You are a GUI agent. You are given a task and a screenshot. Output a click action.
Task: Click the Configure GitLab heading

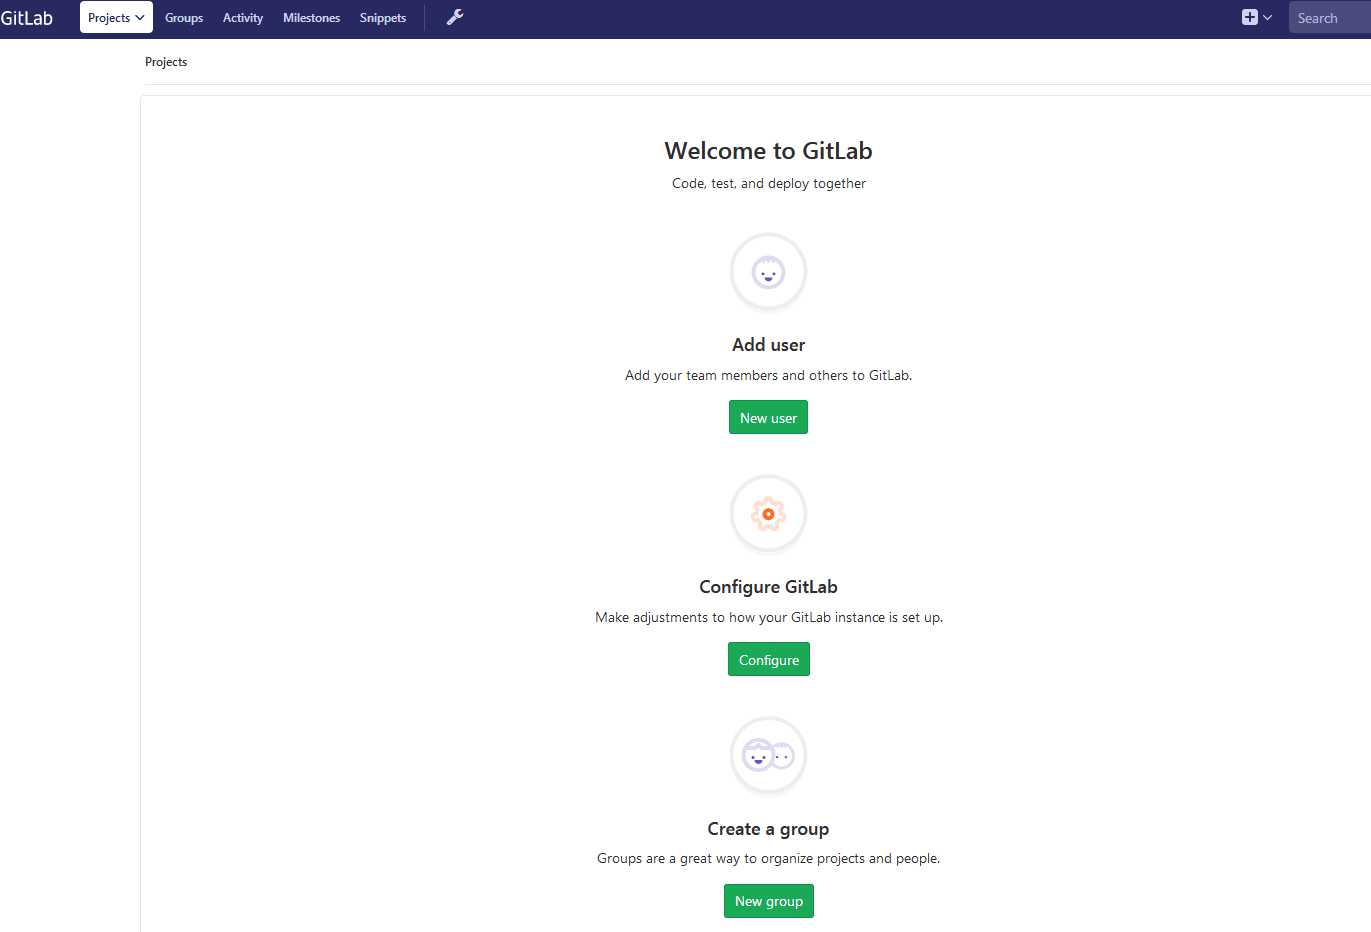(768, 587)
